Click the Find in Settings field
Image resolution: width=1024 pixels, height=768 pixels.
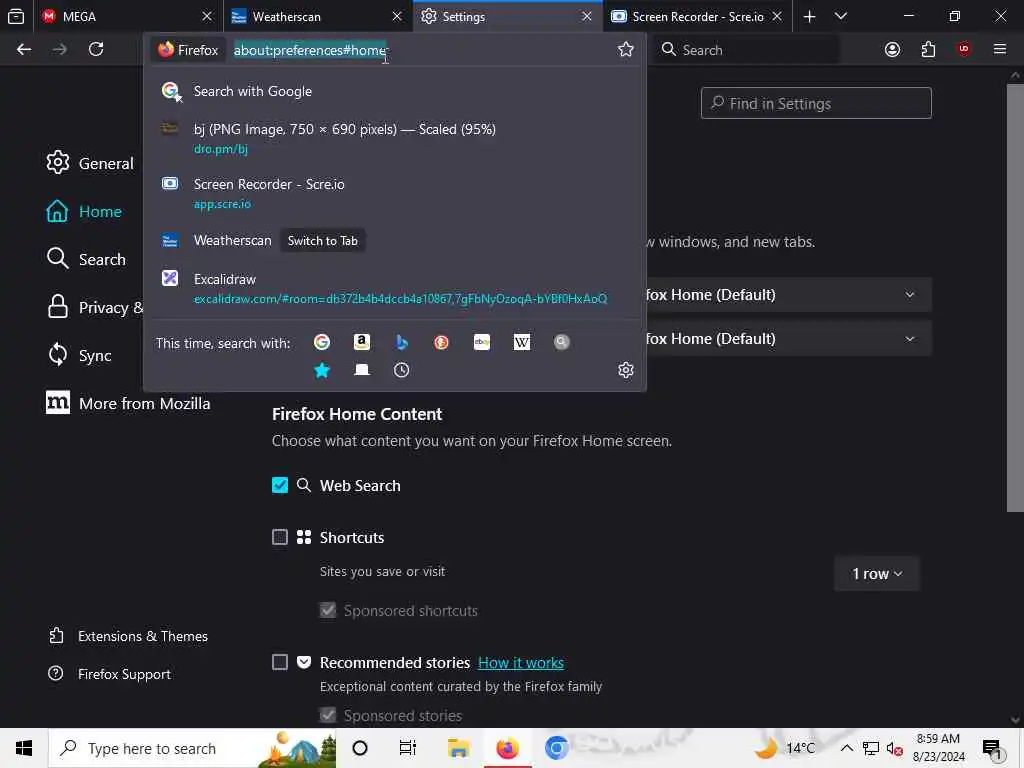click(816, 103)
